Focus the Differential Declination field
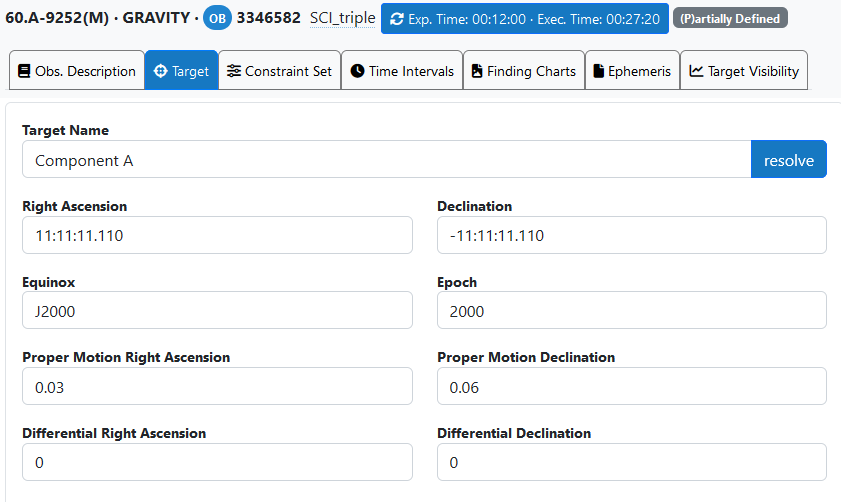This screenshot has height=502, width=841. (632, 462)
